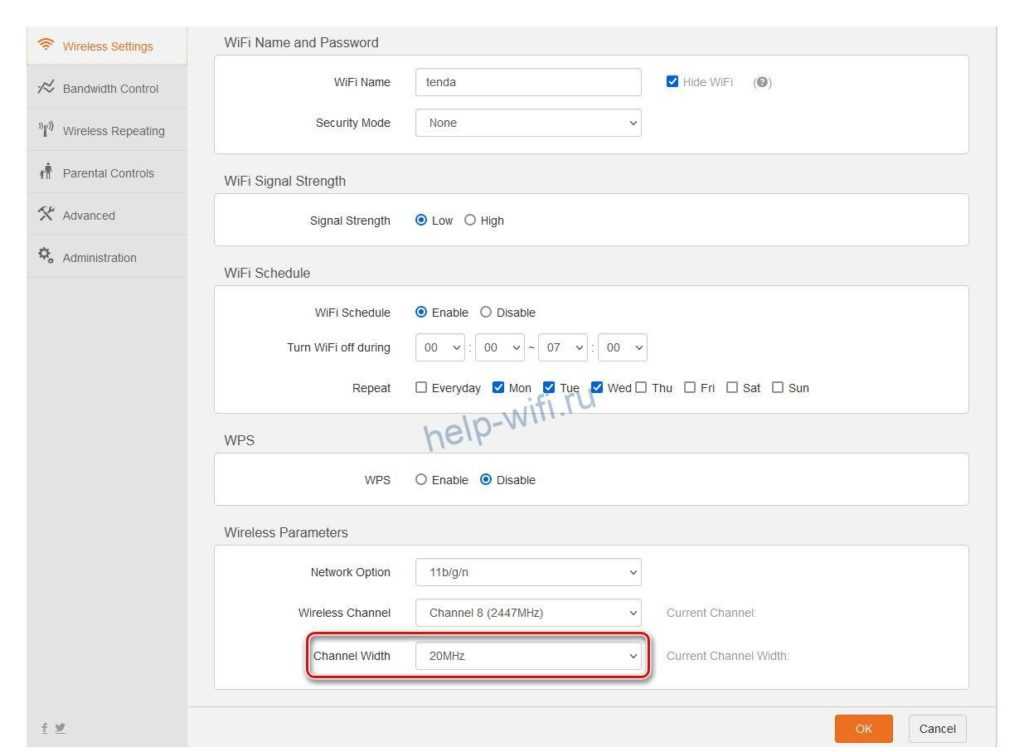1024x752 pixels.
Task: Open the Wireless Channel dropdown
Action: (x=528, y=613)
